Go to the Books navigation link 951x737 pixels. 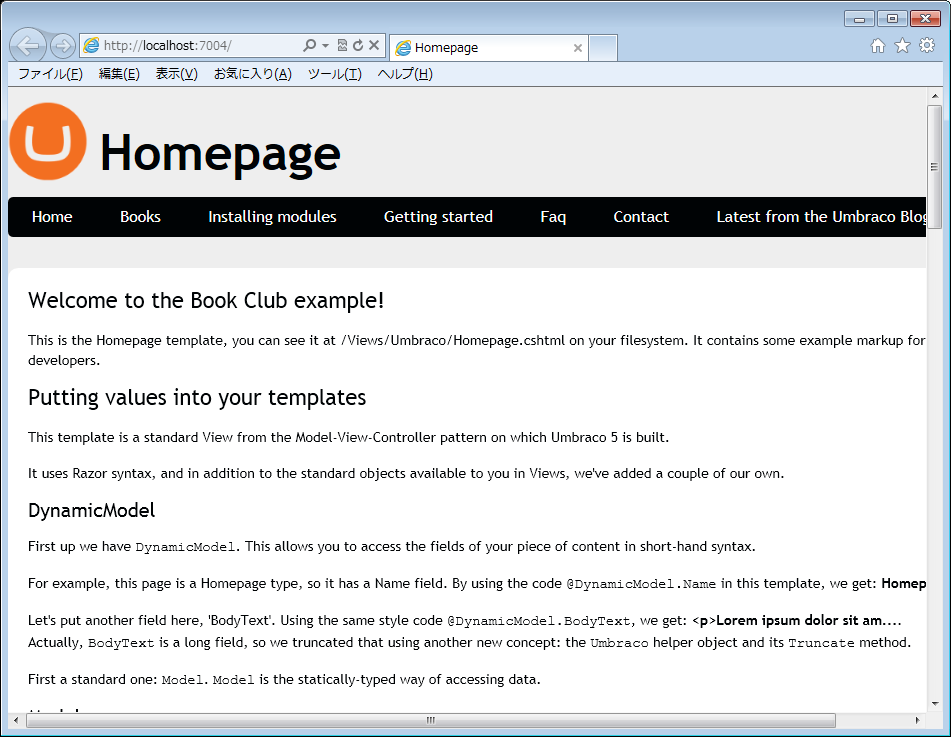coord(140,217)
